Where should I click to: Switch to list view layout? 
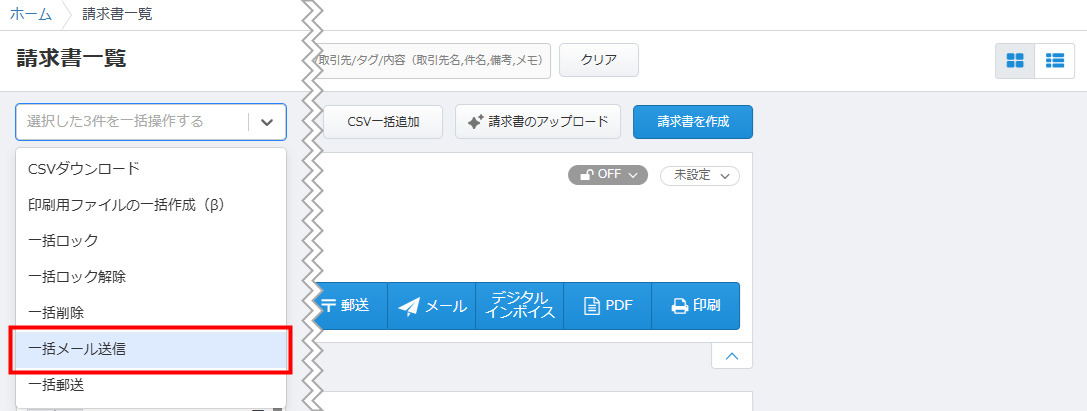click(1054, 60)
